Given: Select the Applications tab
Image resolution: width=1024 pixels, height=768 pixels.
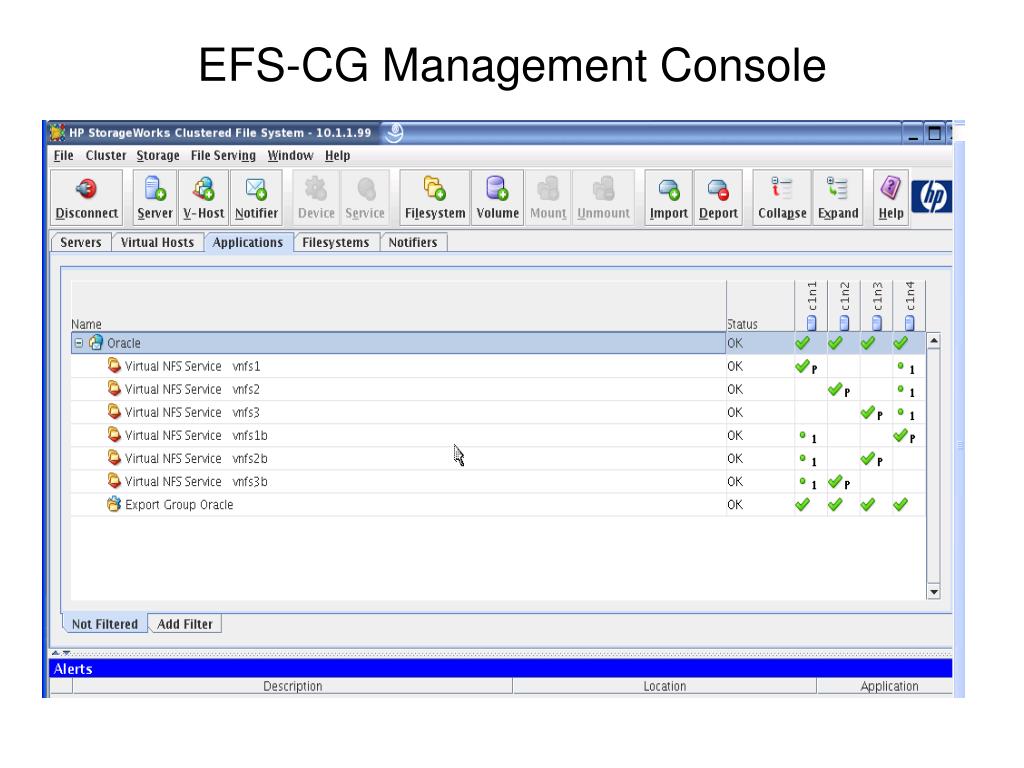Looking at the screenshot, I should 248,242.
